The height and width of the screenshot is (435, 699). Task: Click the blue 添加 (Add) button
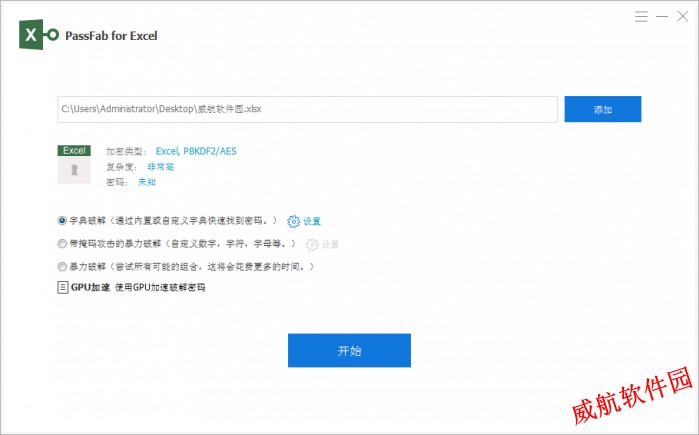pos(603,109)
